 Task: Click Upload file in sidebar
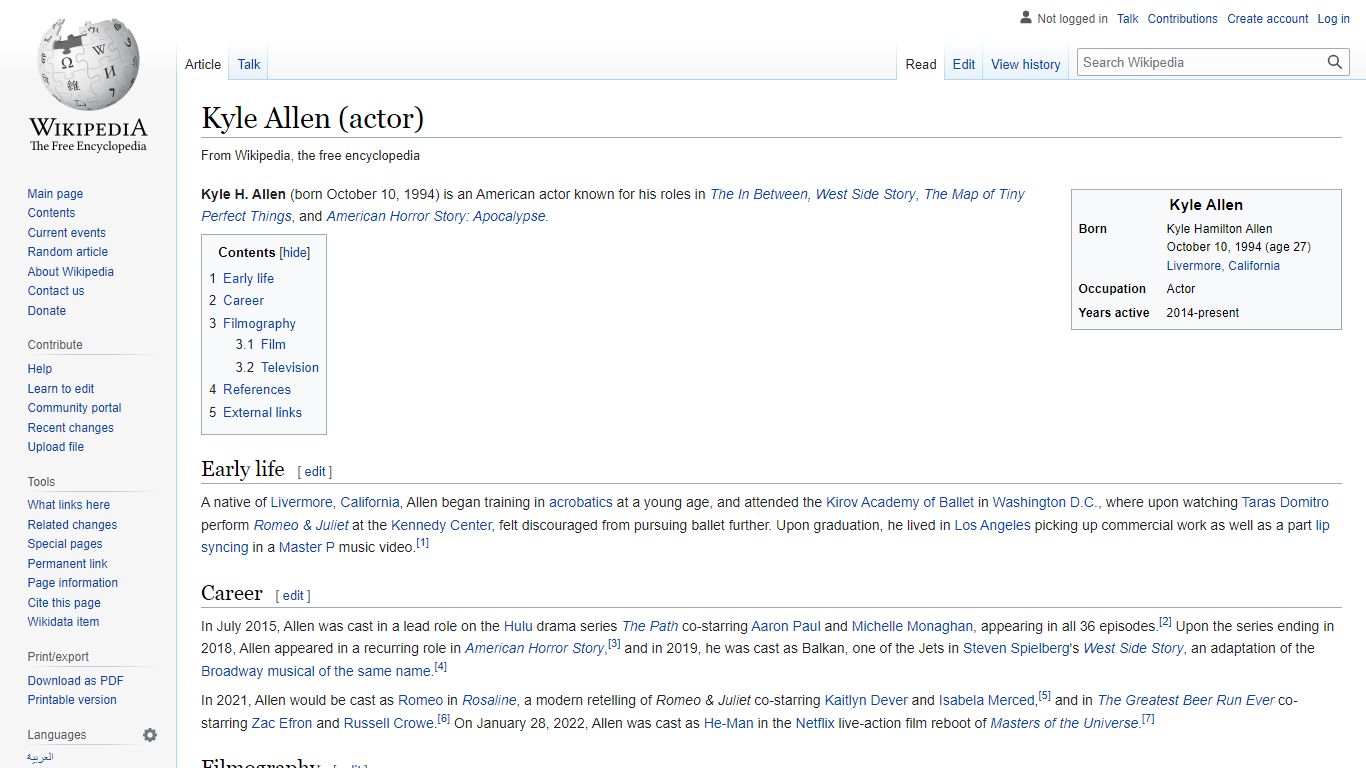click(x=56, y=447)
